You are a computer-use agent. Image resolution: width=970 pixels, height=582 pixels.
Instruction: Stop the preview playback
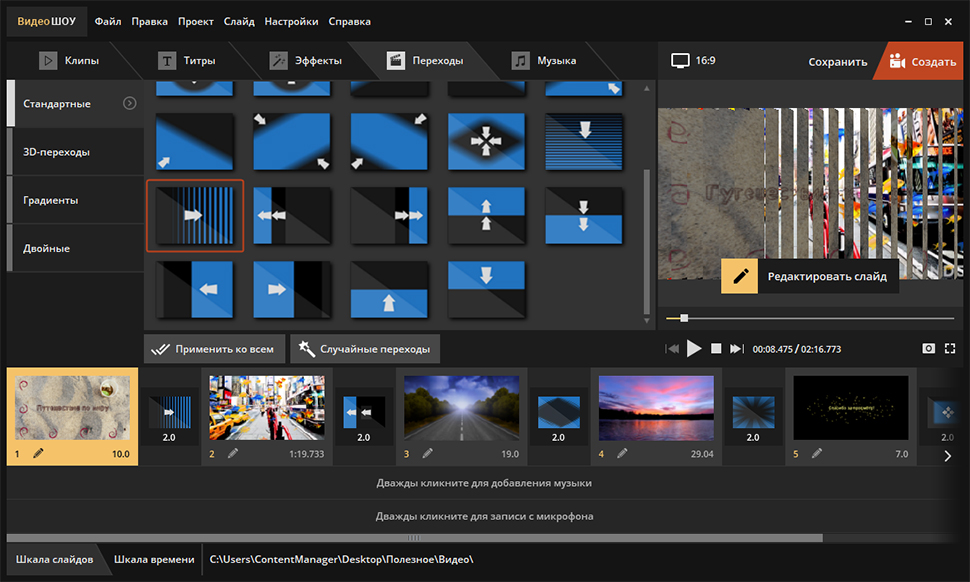click(716, 349)
